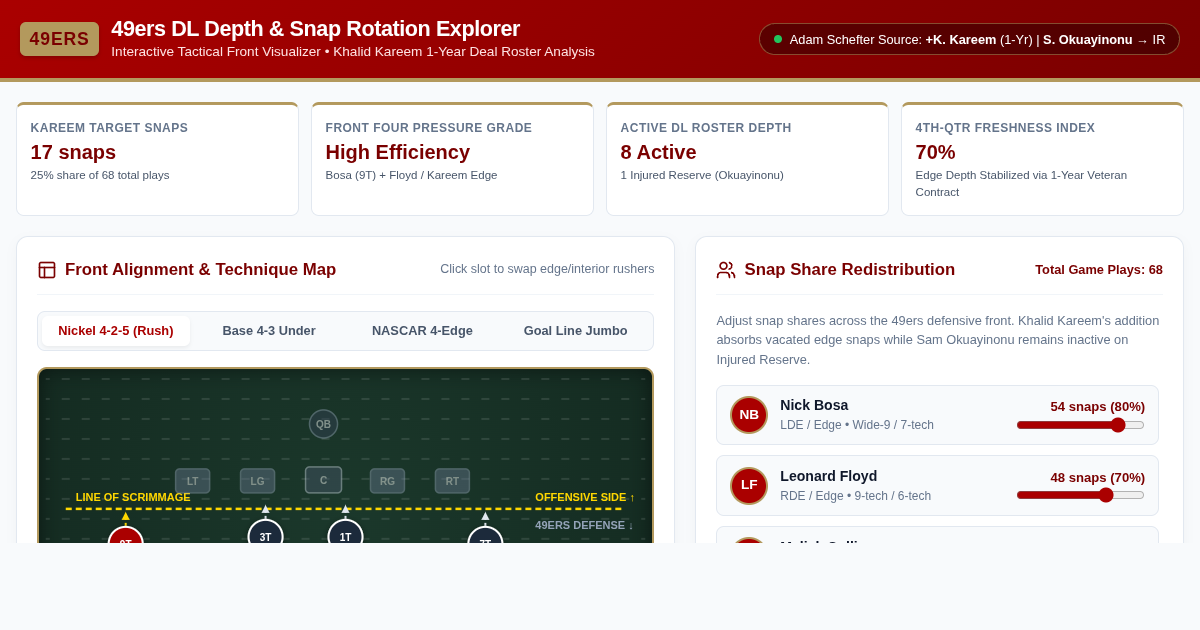This screenshot has width=1200, height=630.
Task: Select the LG offensive lineman slot
Action: click(258, 481)
